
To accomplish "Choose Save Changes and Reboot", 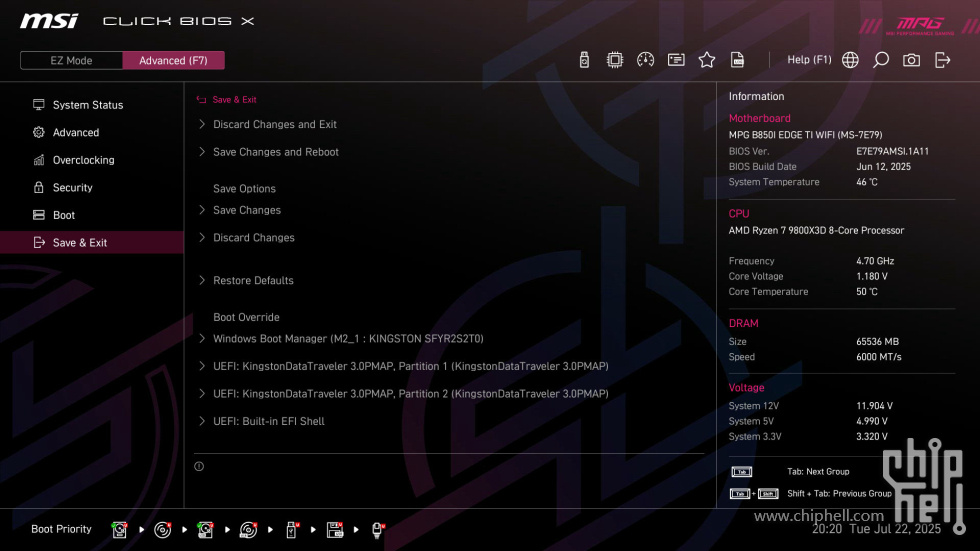I will point(276,152).
